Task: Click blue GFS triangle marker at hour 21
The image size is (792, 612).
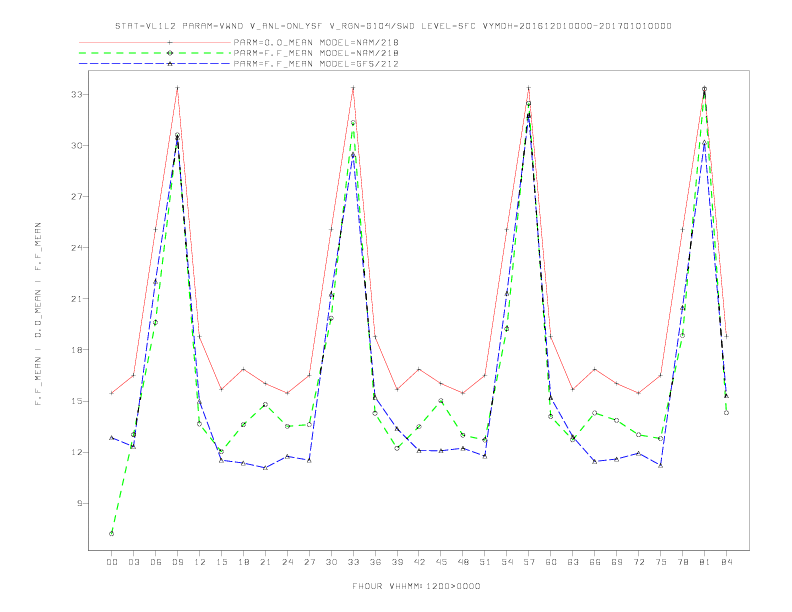Action: (265, 468)
